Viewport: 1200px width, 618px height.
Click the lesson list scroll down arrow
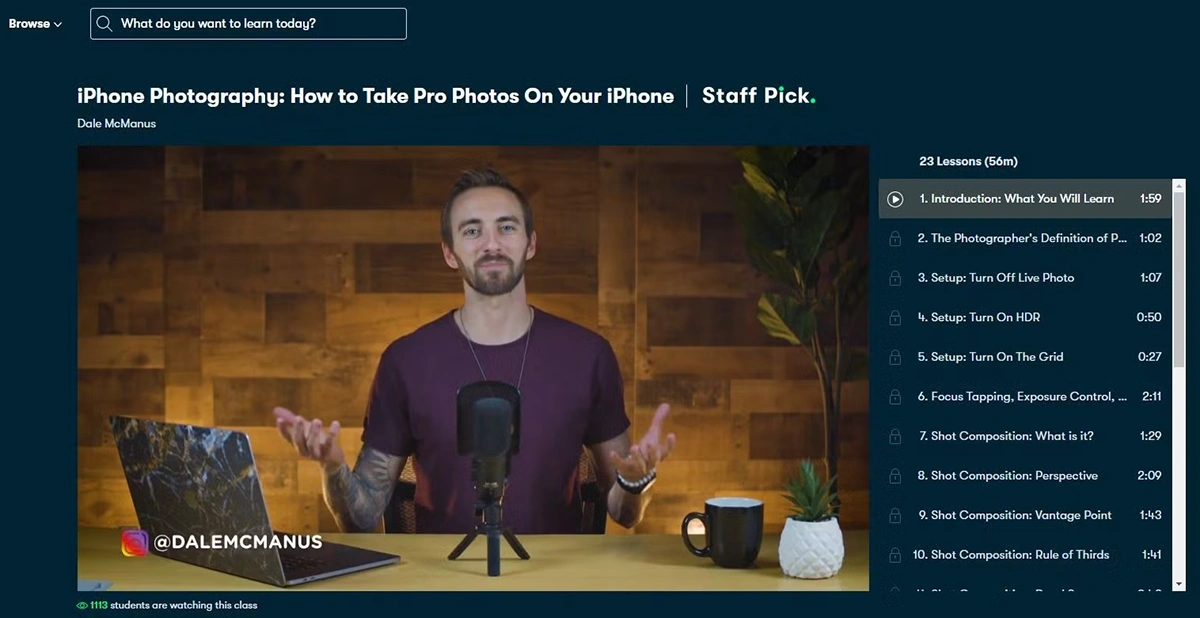coord(1179,583)
